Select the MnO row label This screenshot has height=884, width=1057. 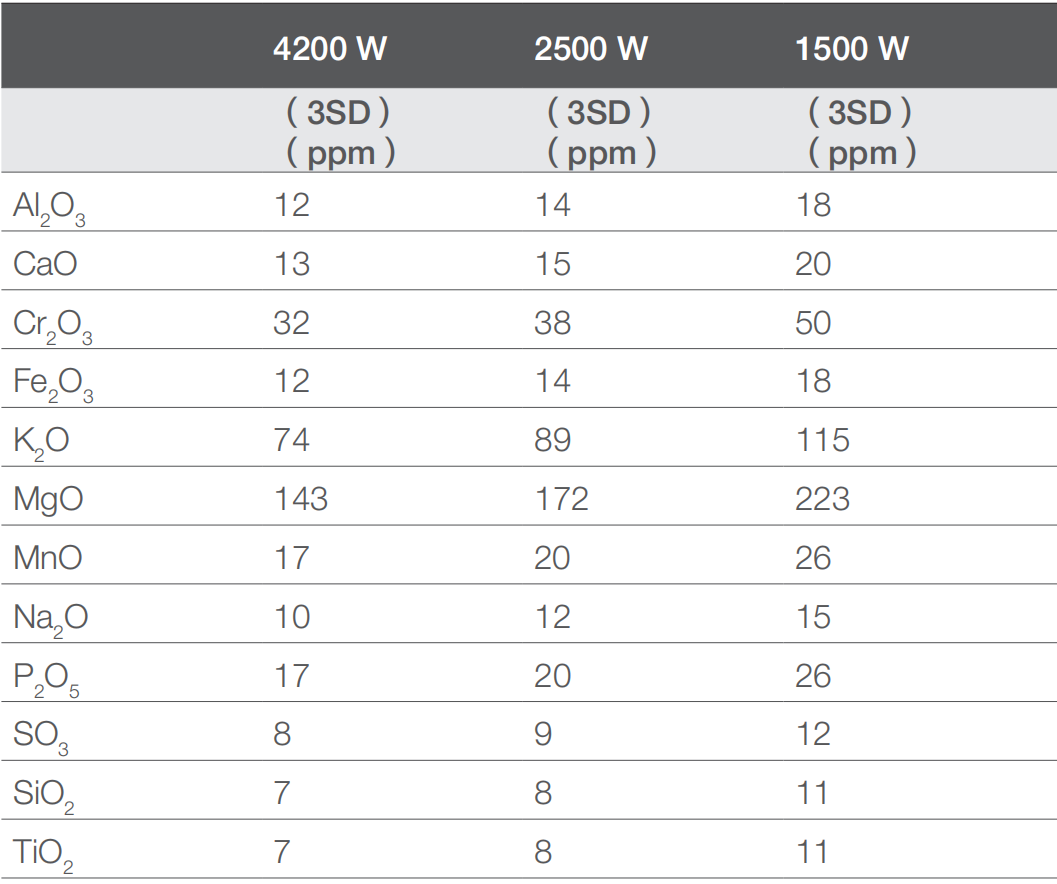click(x=48, y=557)
